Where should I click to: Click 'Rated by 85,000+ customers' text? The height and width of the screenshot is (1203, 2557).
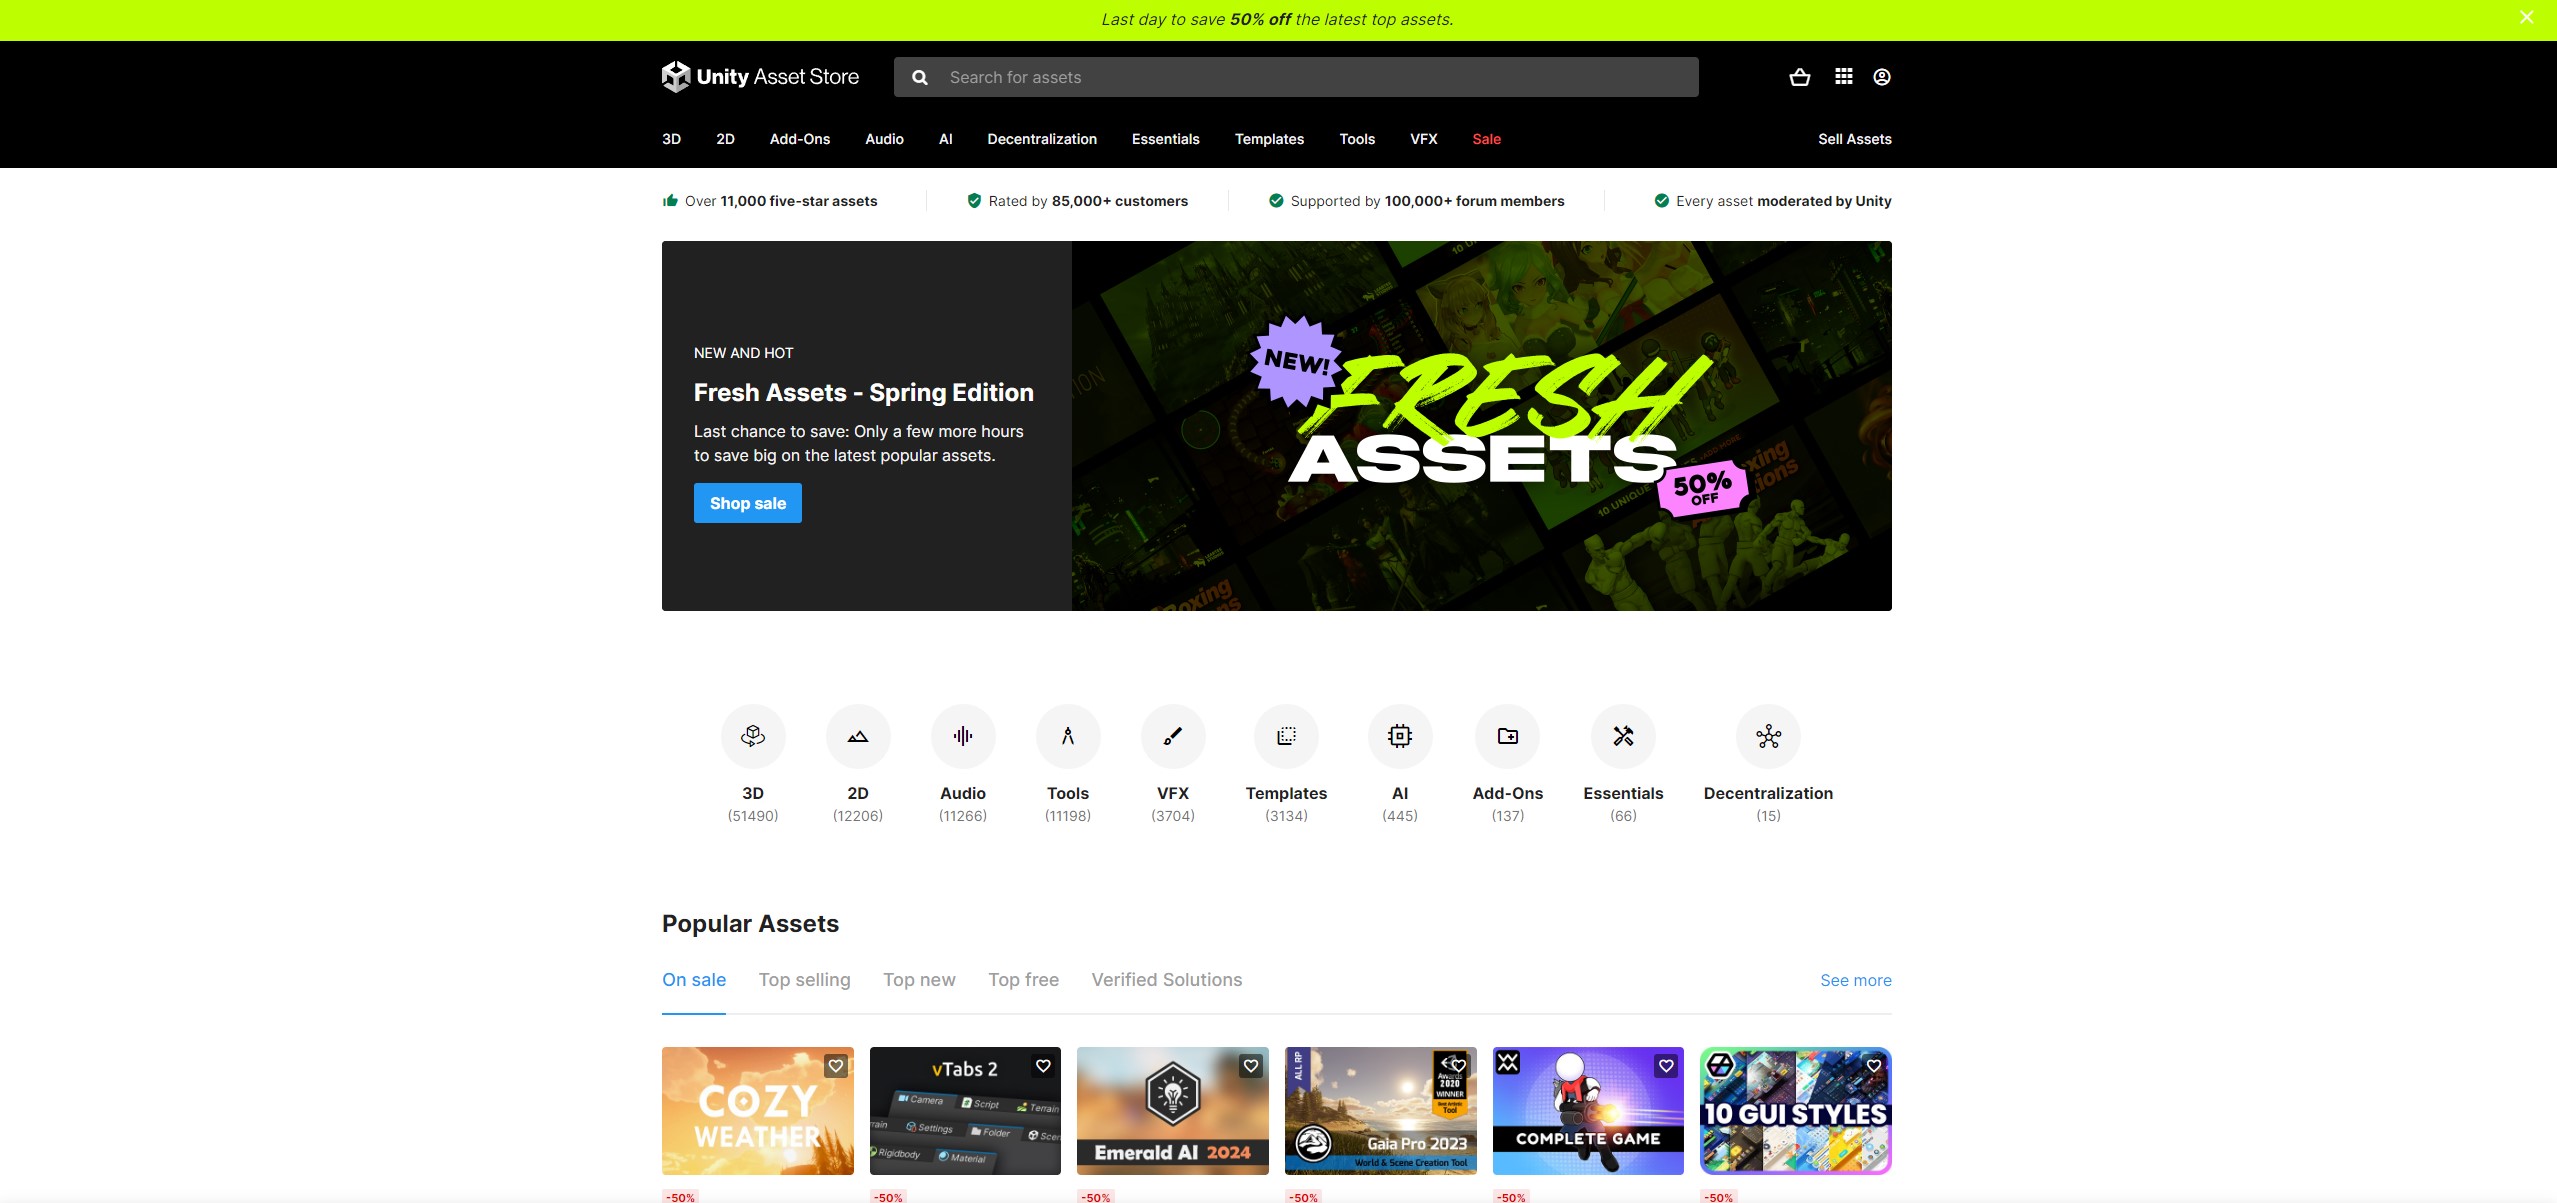point(1088,201)
